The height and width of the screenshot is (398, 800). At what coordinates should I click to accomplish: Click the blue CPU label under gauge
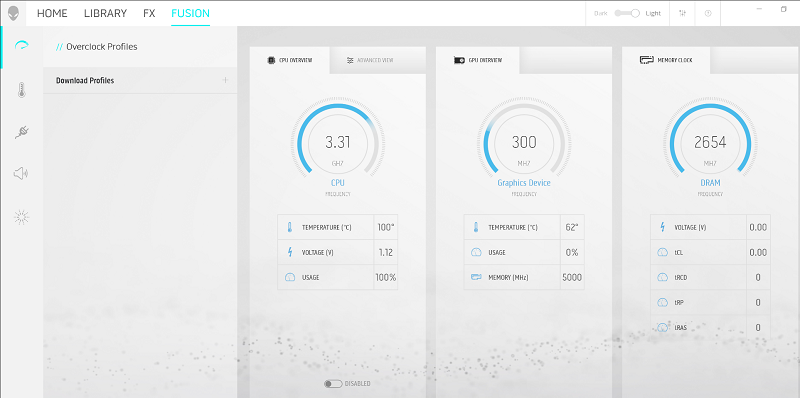coord(338,183)
